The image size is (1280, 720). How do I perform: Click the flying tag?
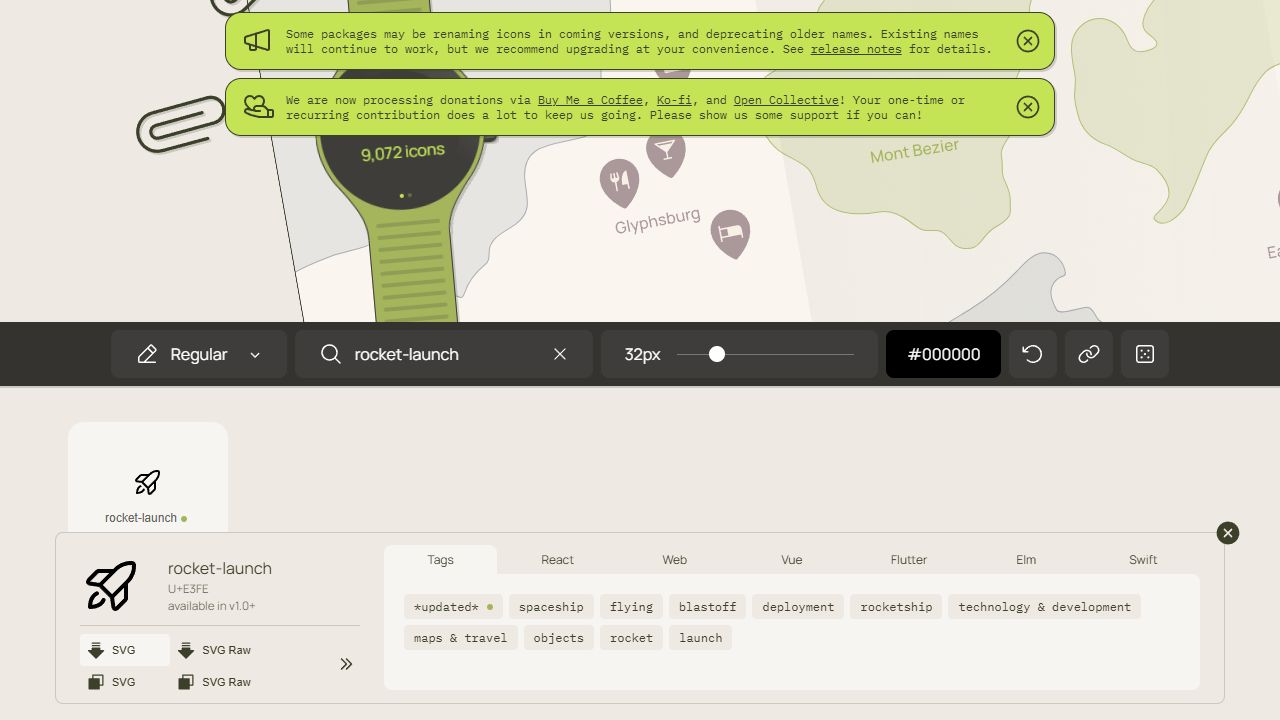pos(631,607)
